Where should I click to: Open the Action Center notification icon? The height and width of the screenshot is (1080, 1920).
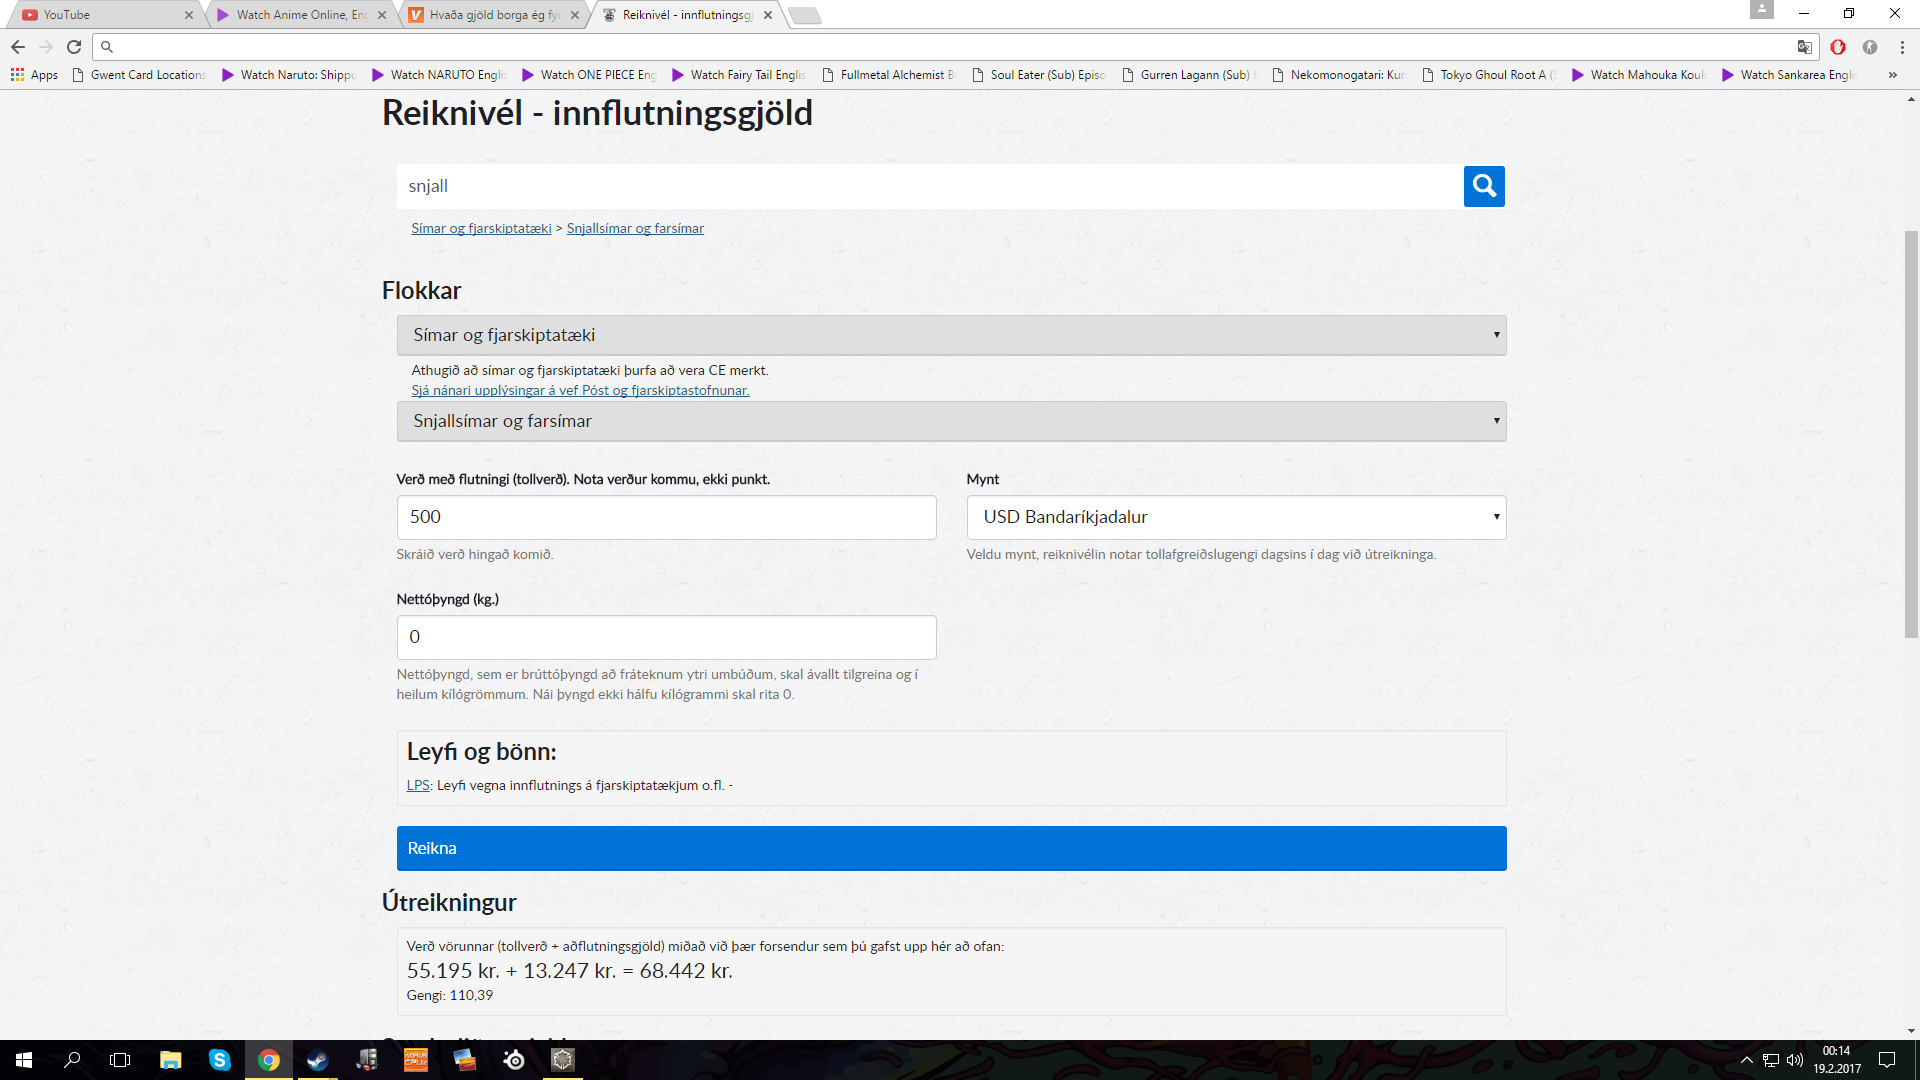click(1887, 1060)
